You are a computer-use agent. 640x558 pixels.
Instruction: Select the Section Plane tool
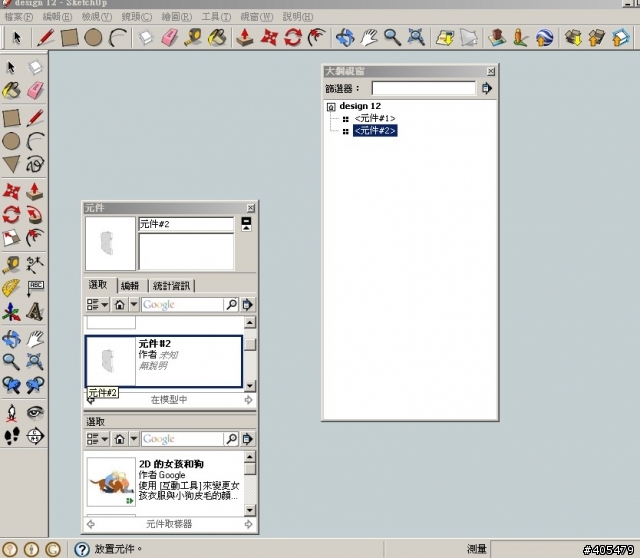(x=35, y=436)
